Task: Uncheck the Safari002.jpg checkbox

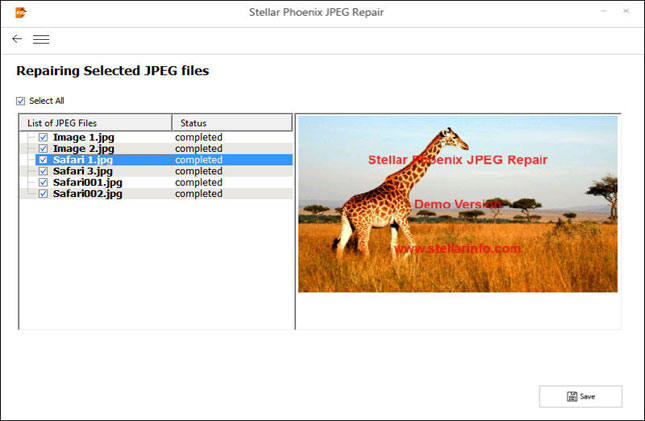Action: [43, 194]
